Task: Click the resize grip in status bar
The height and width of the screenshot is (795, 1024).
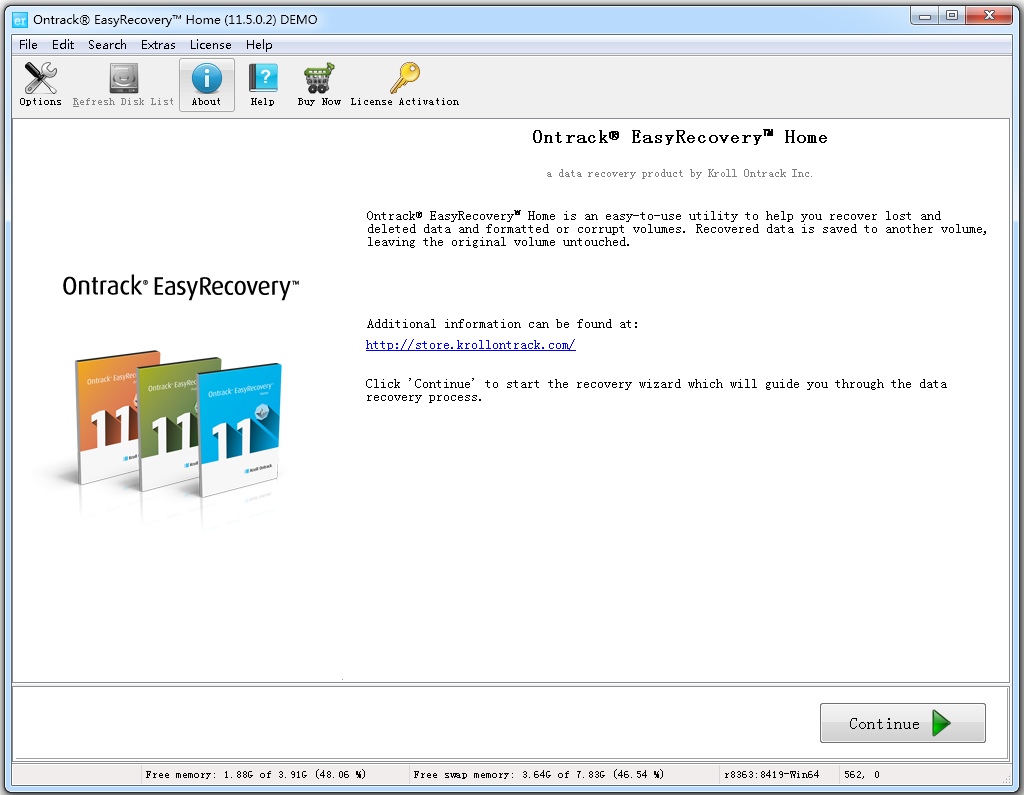Action: 1006,779
